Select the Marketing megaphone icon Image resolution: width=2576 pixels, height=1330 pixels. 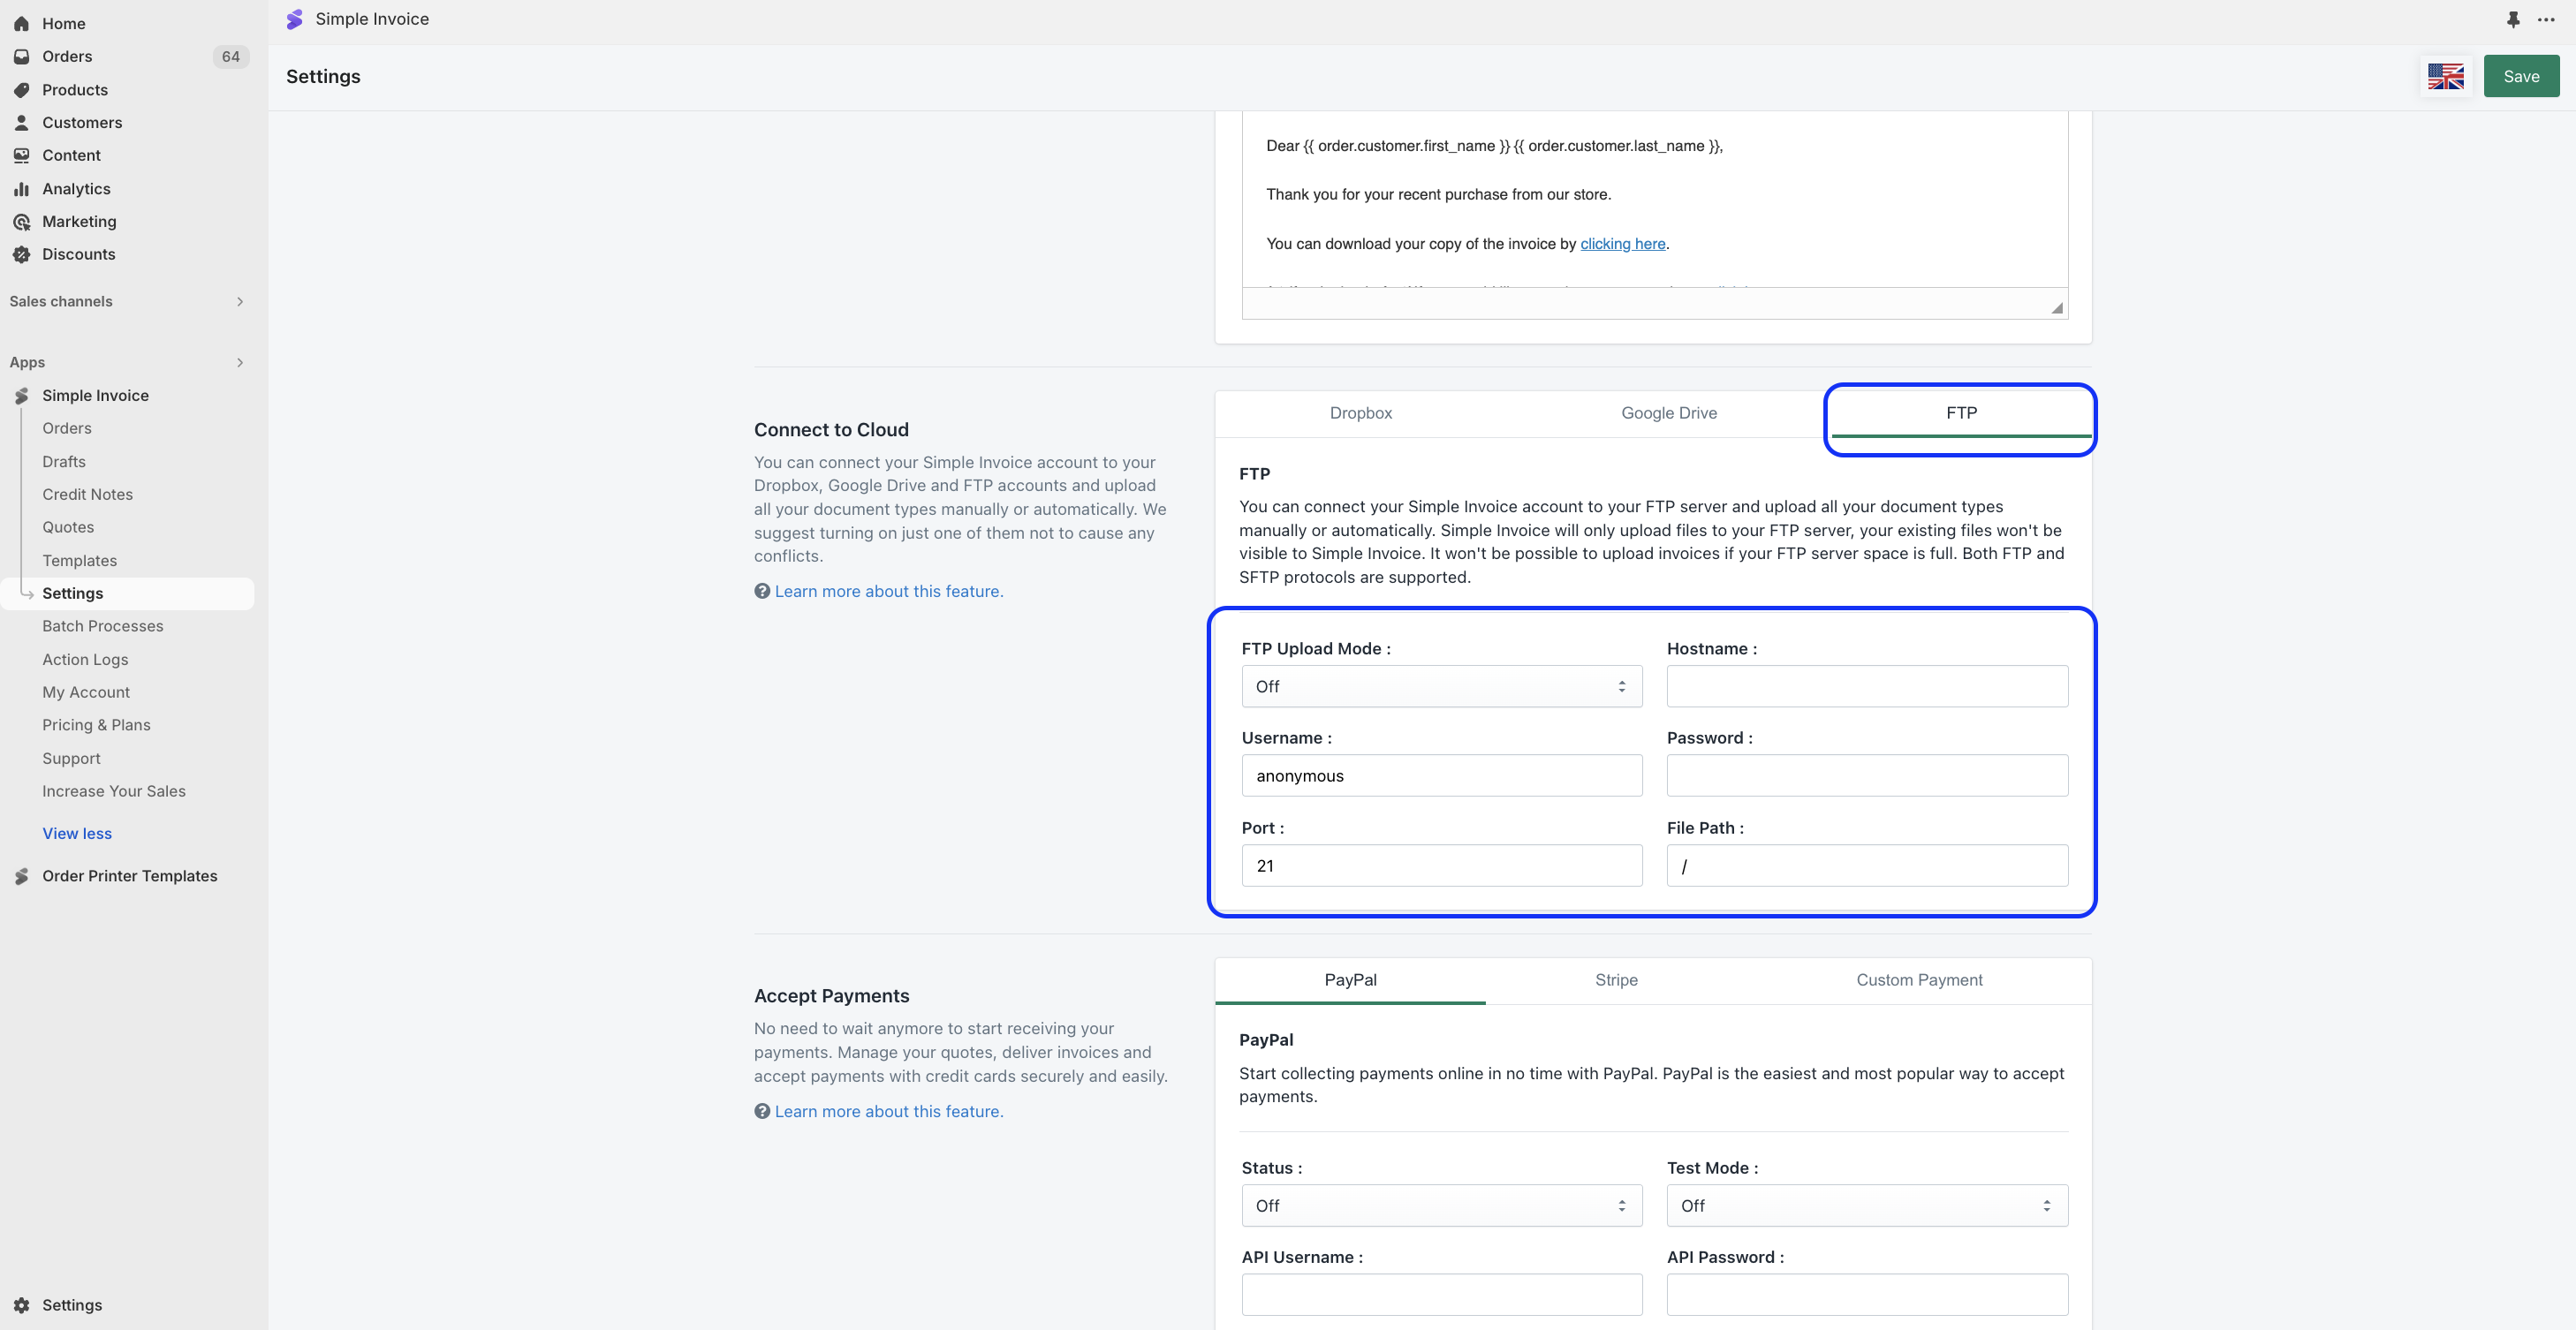22,221
